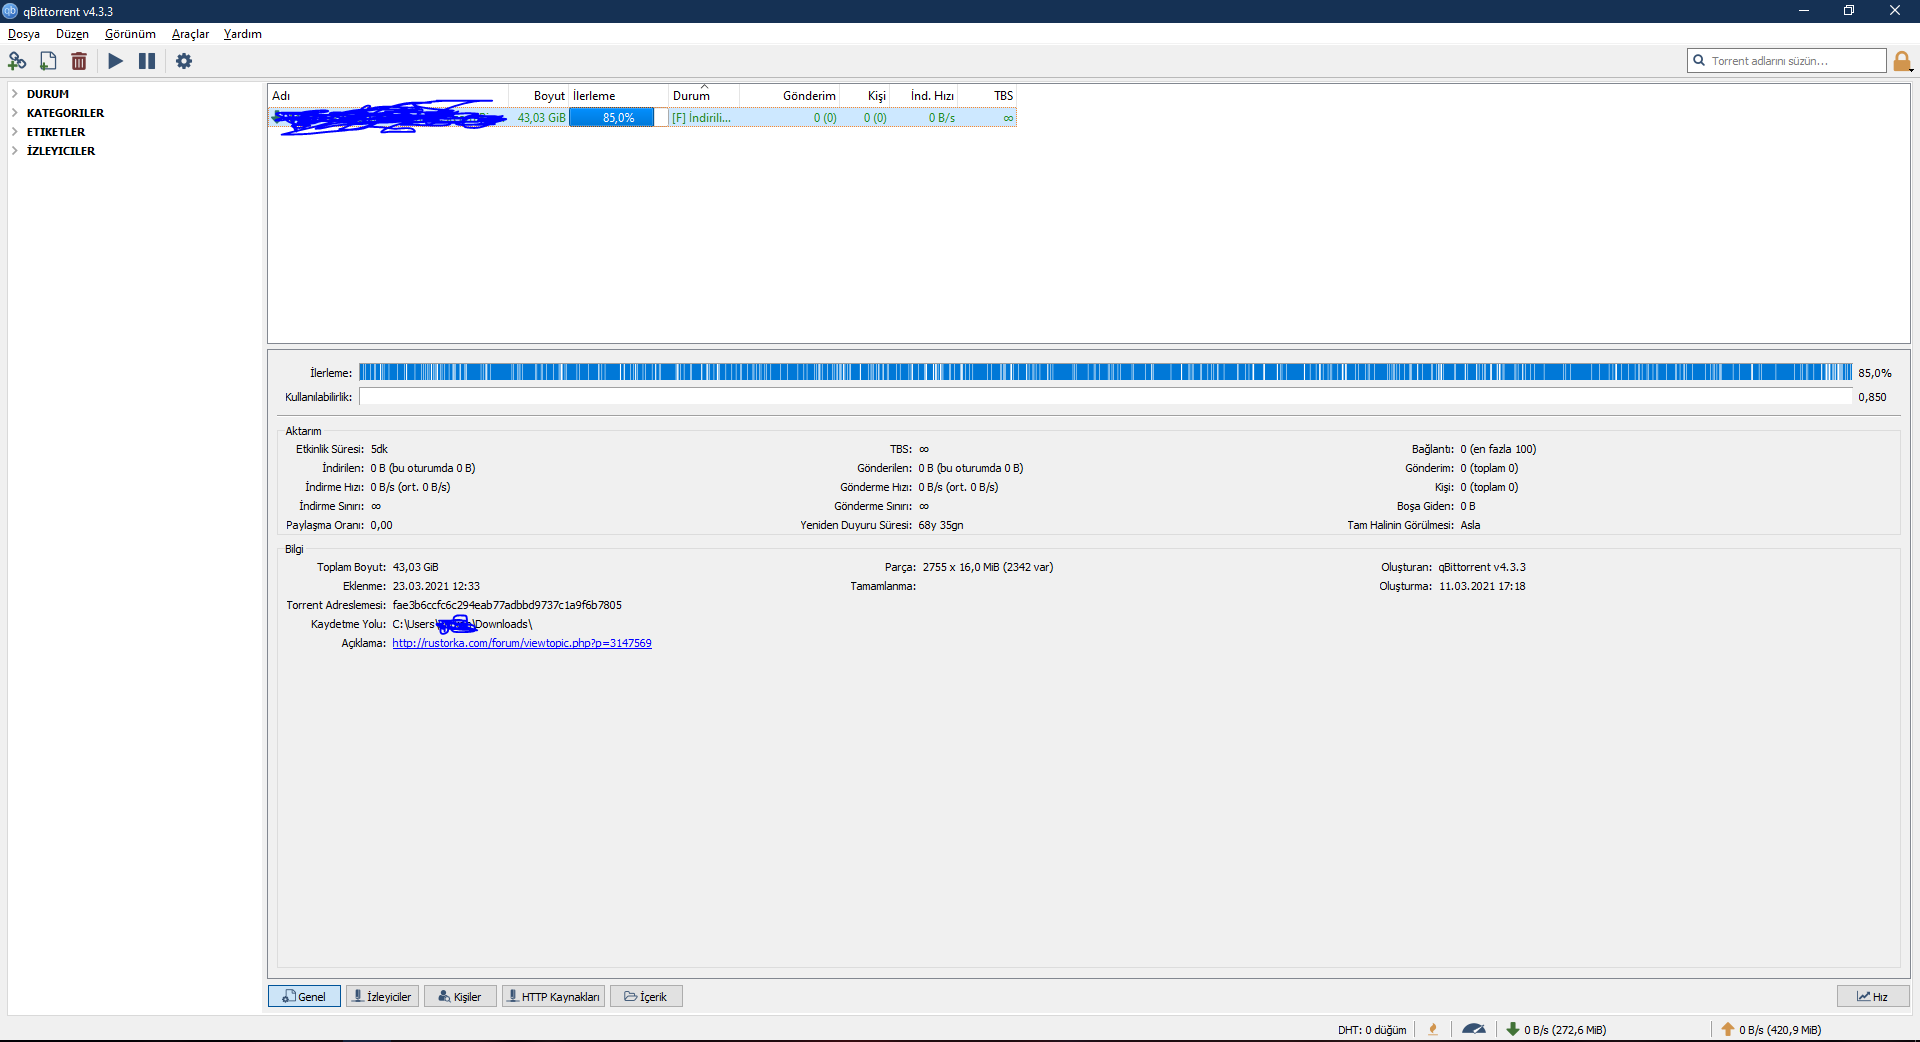This screenshot has width=1920, height=1042.
Task: Click the 0 B/s (420,9 MiB) upload status
Action: [x=1780, y=1030]
